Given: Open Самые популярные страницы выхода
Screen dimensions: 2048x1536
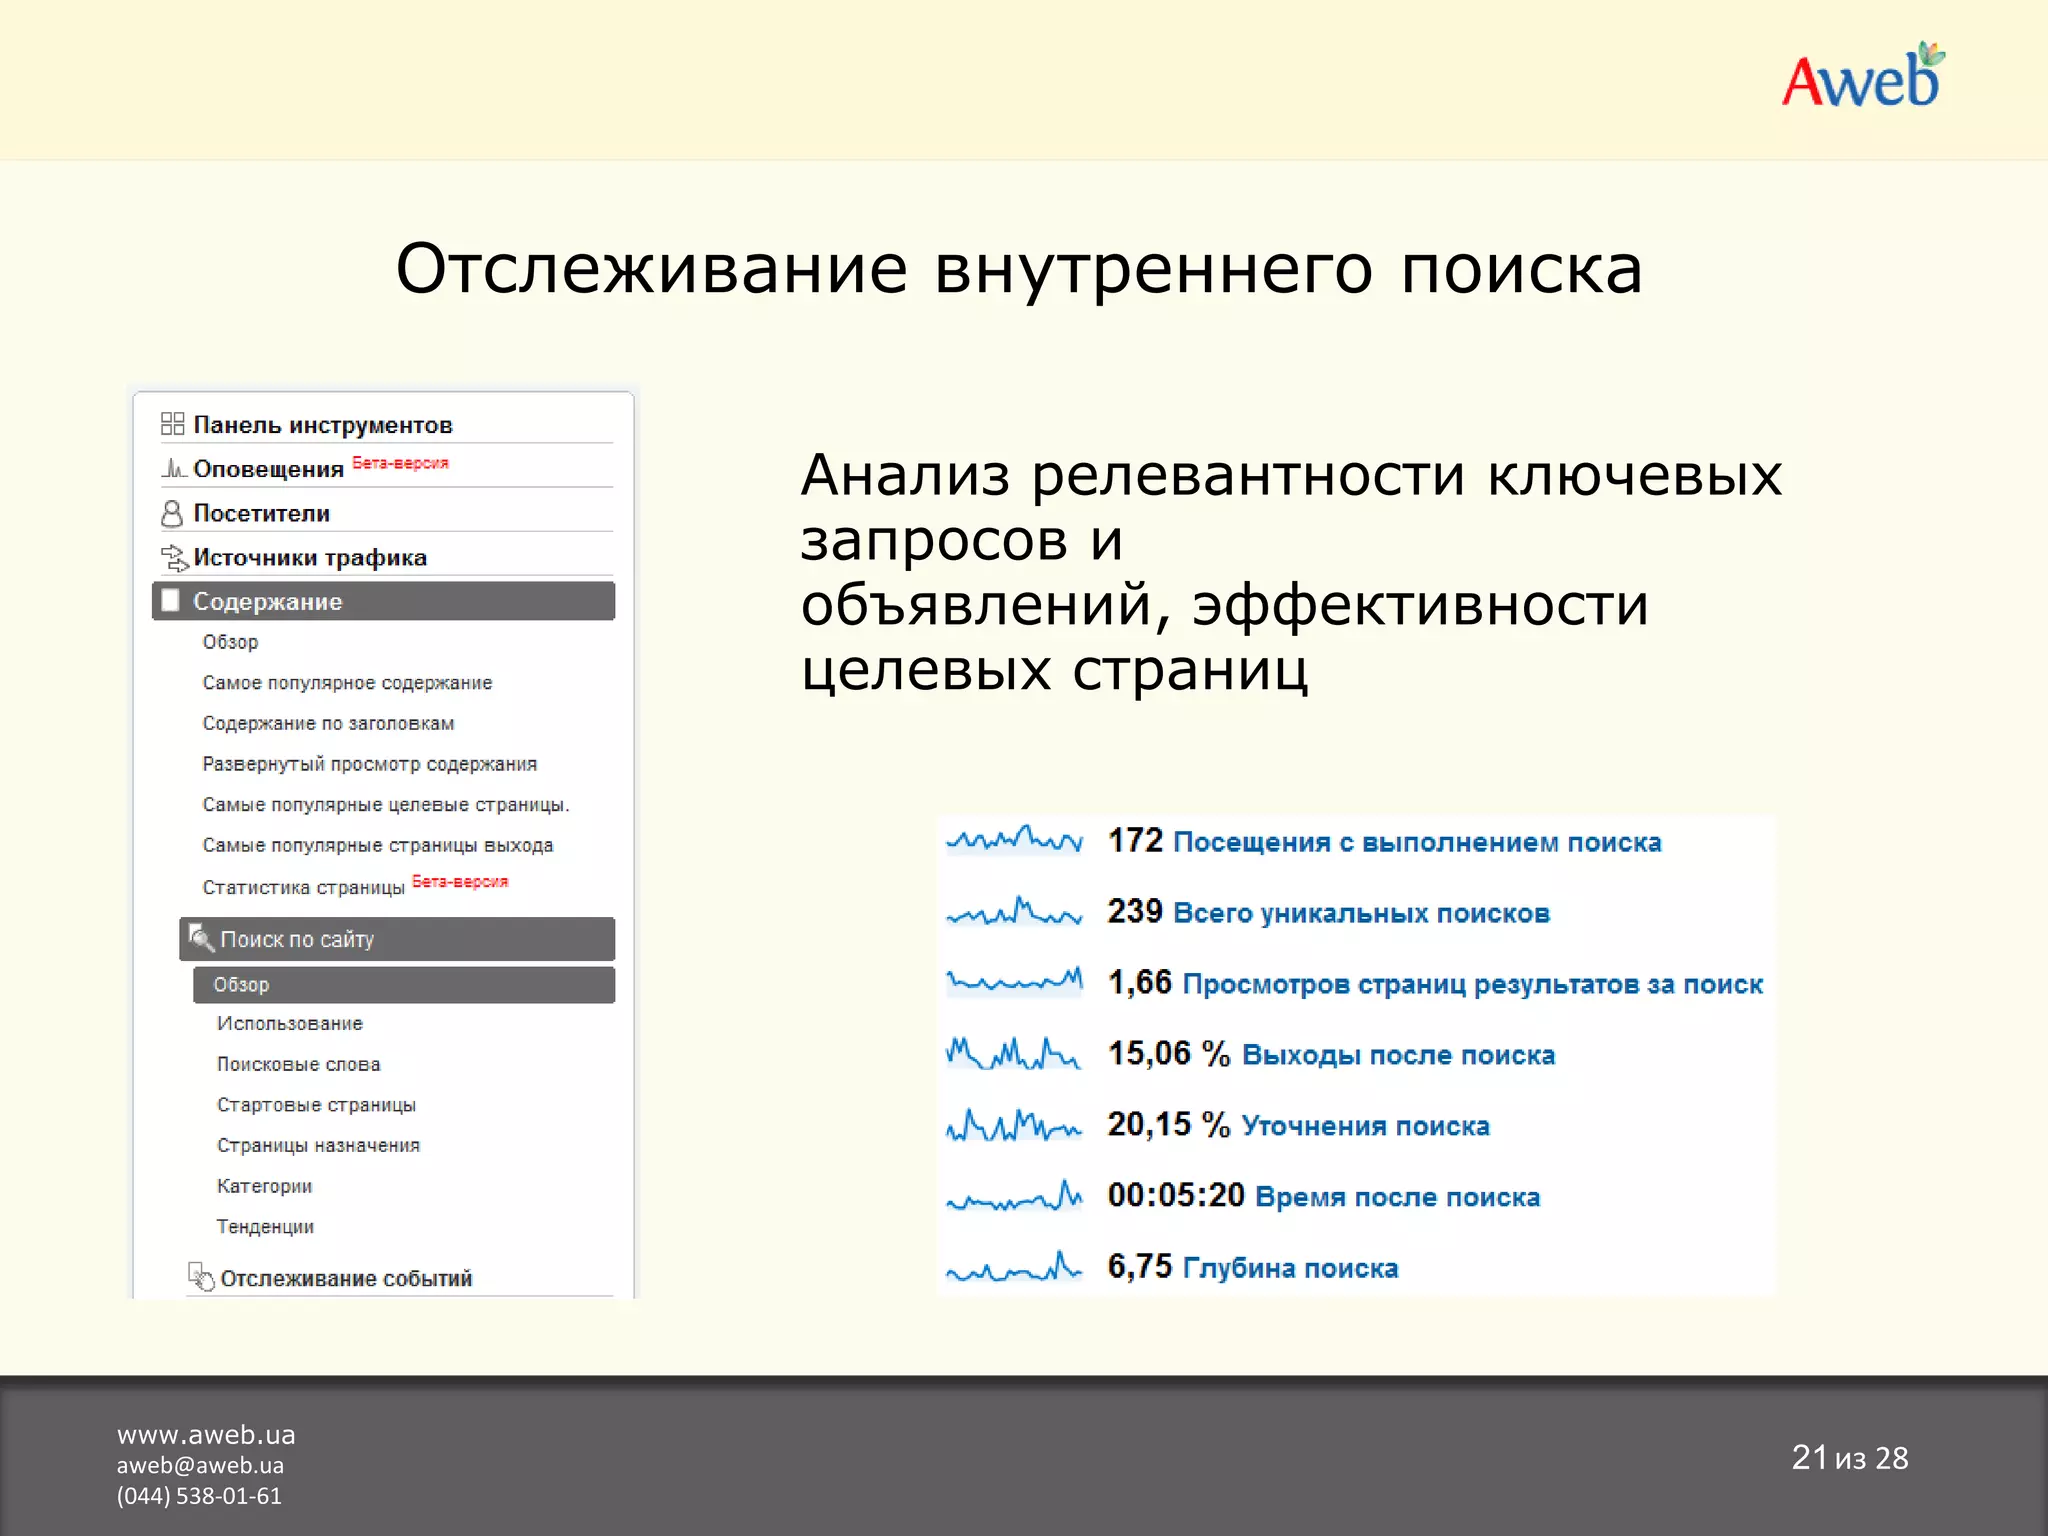Looking at the screenshot, I should [x=377, y=846].
